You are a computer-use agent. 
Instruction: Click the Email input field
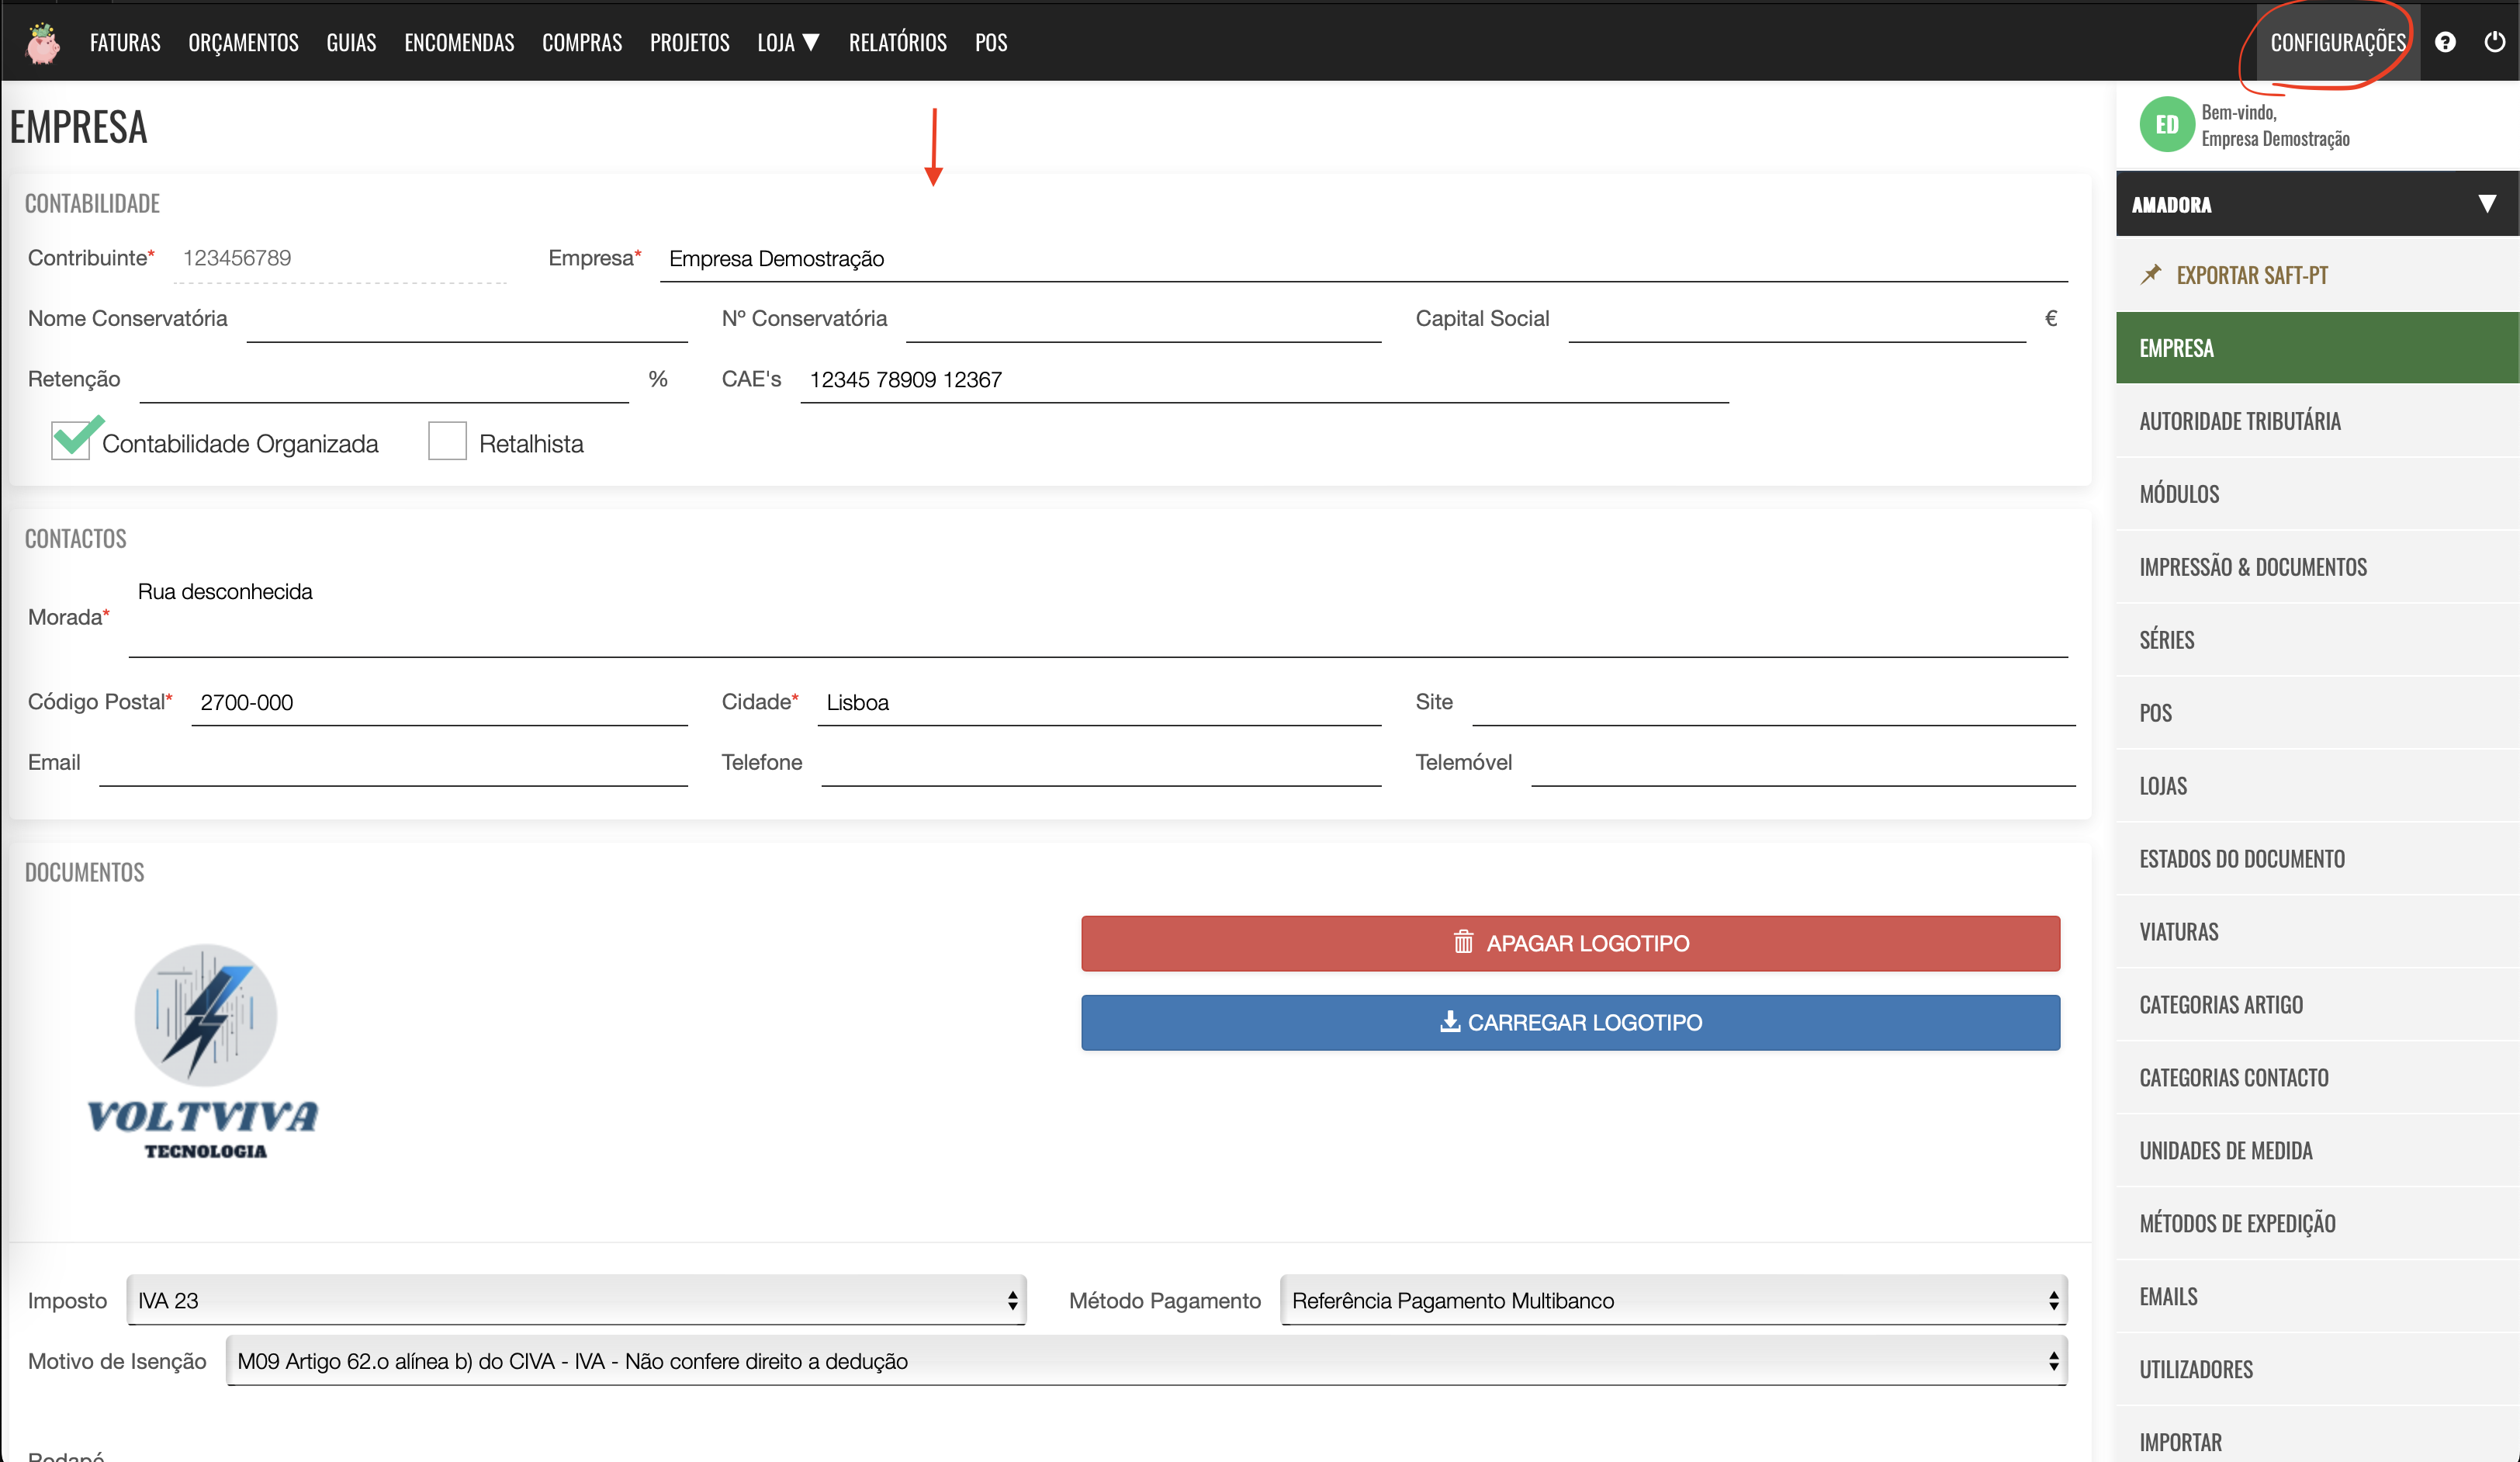click(393, 764)
